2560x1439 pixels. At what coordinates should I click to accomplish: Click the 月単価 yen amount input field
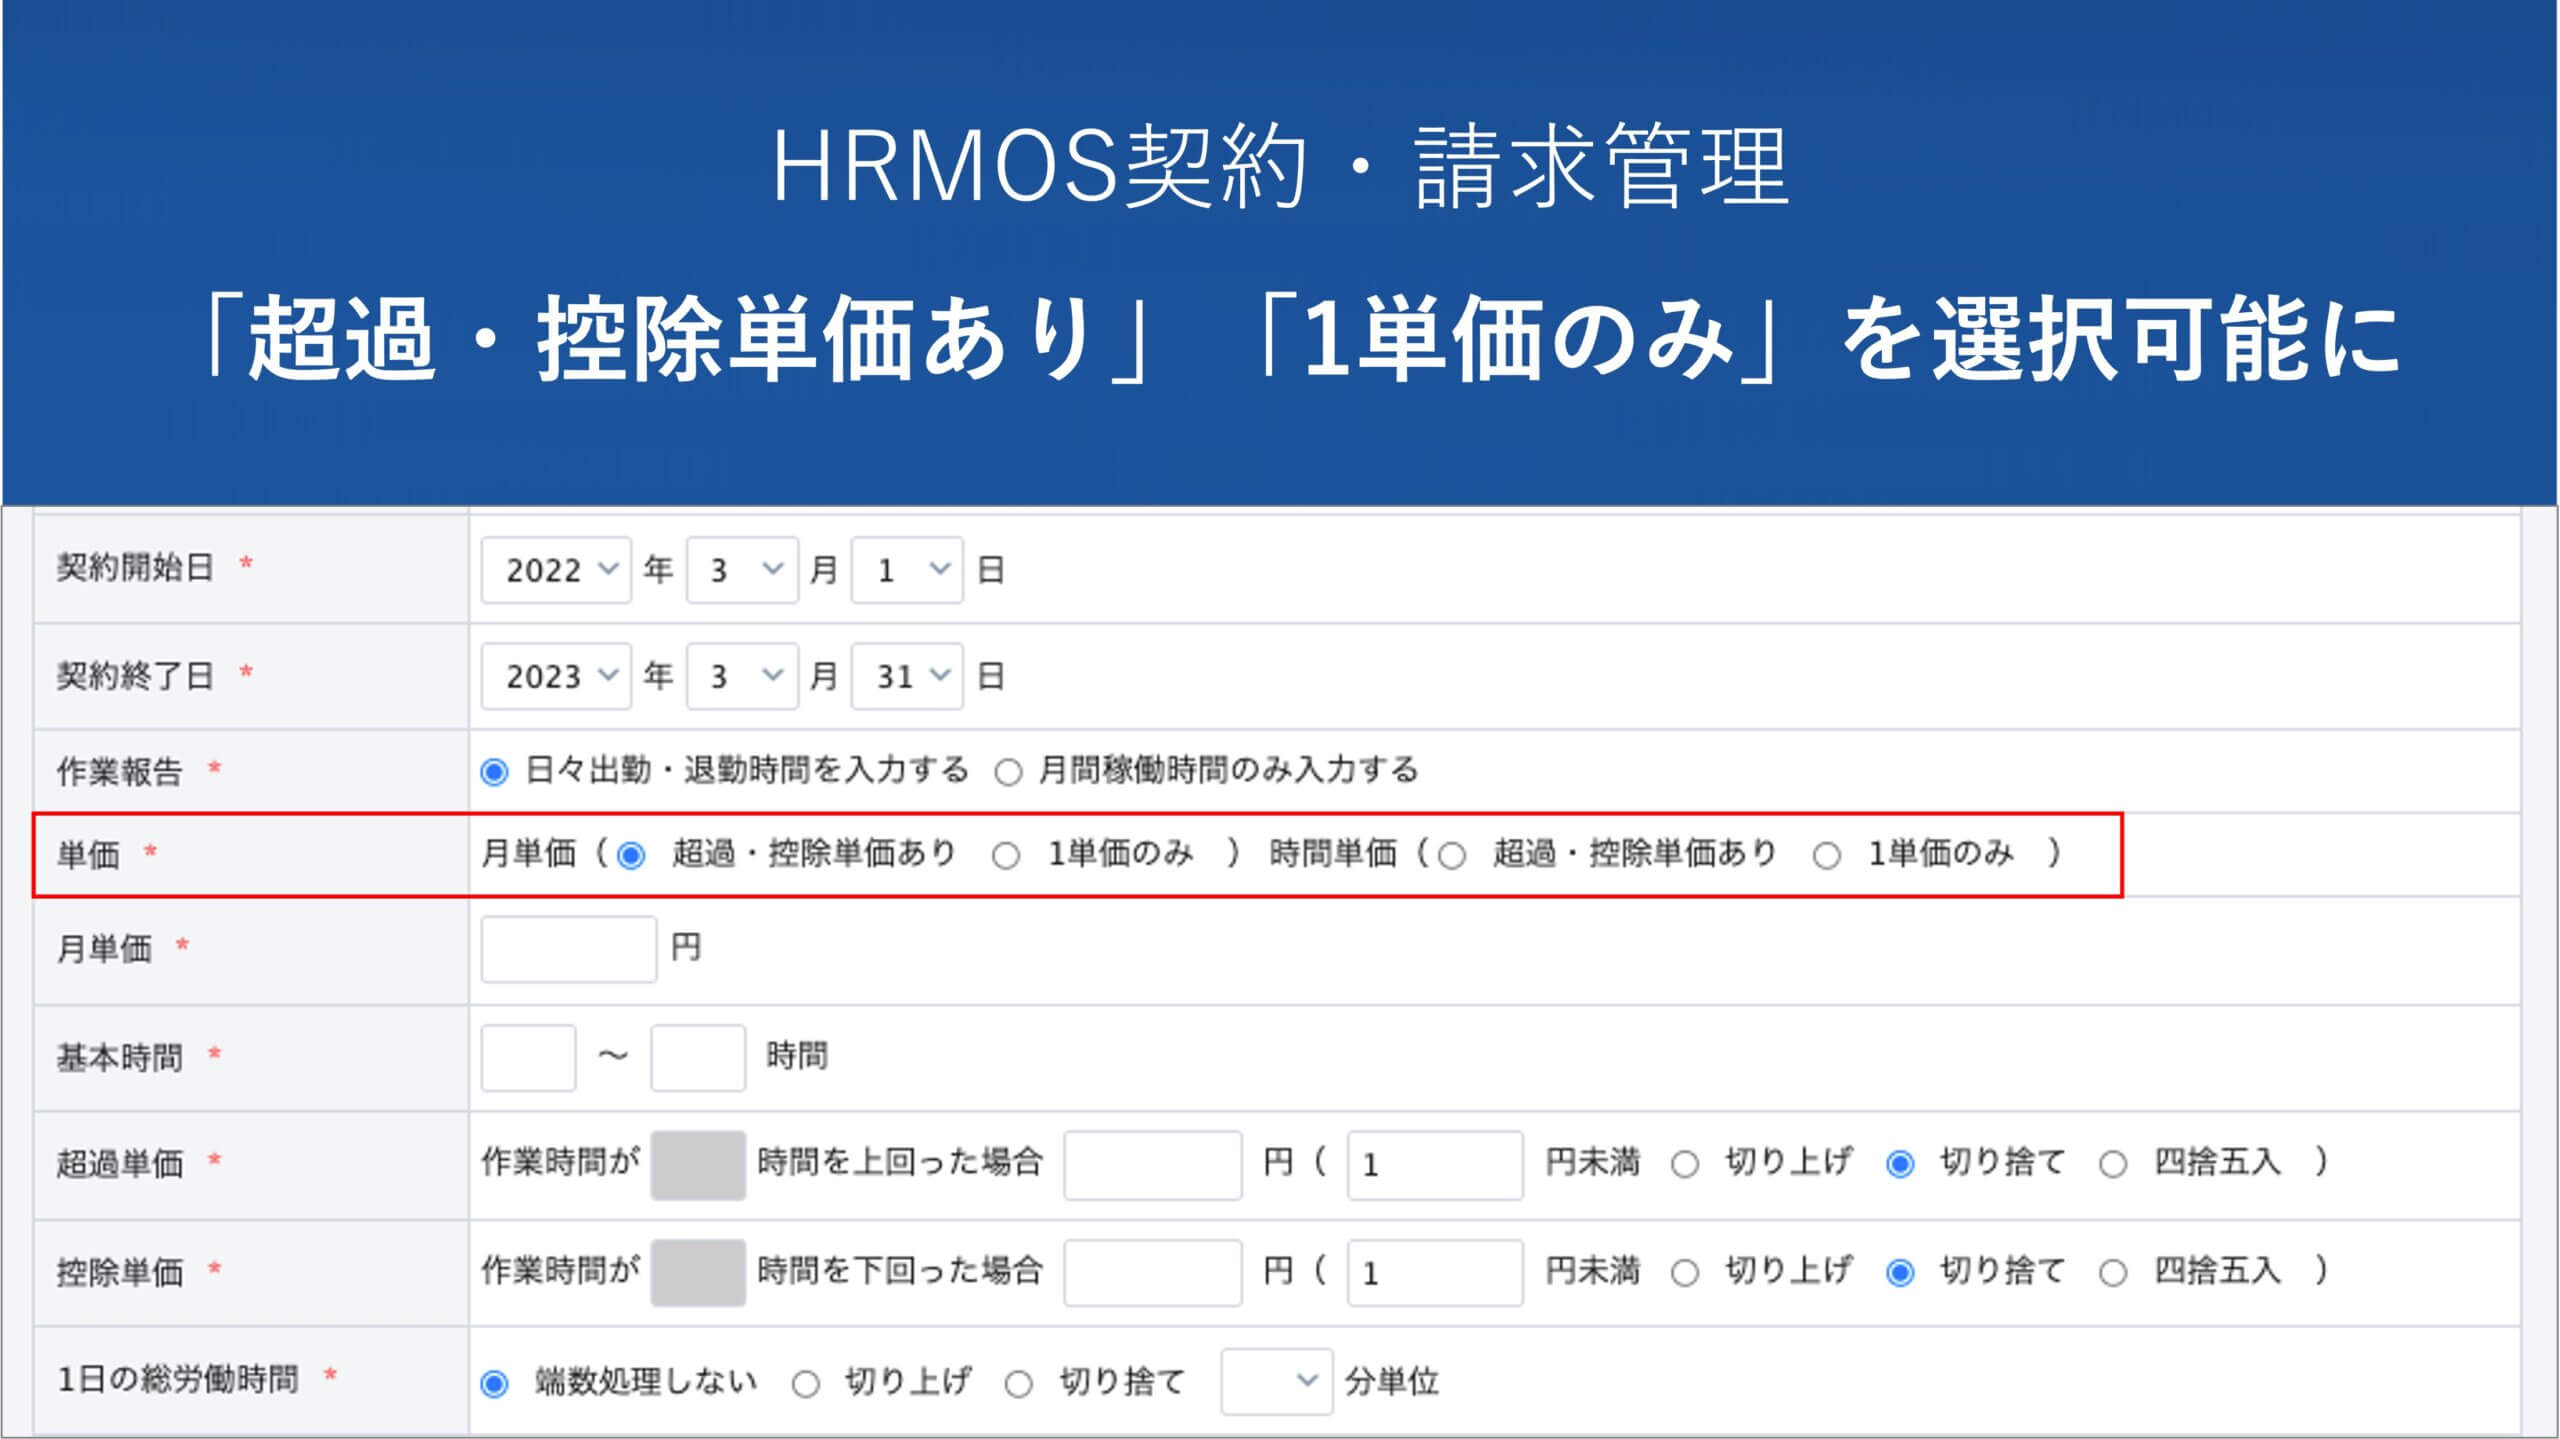click(569, 949)
